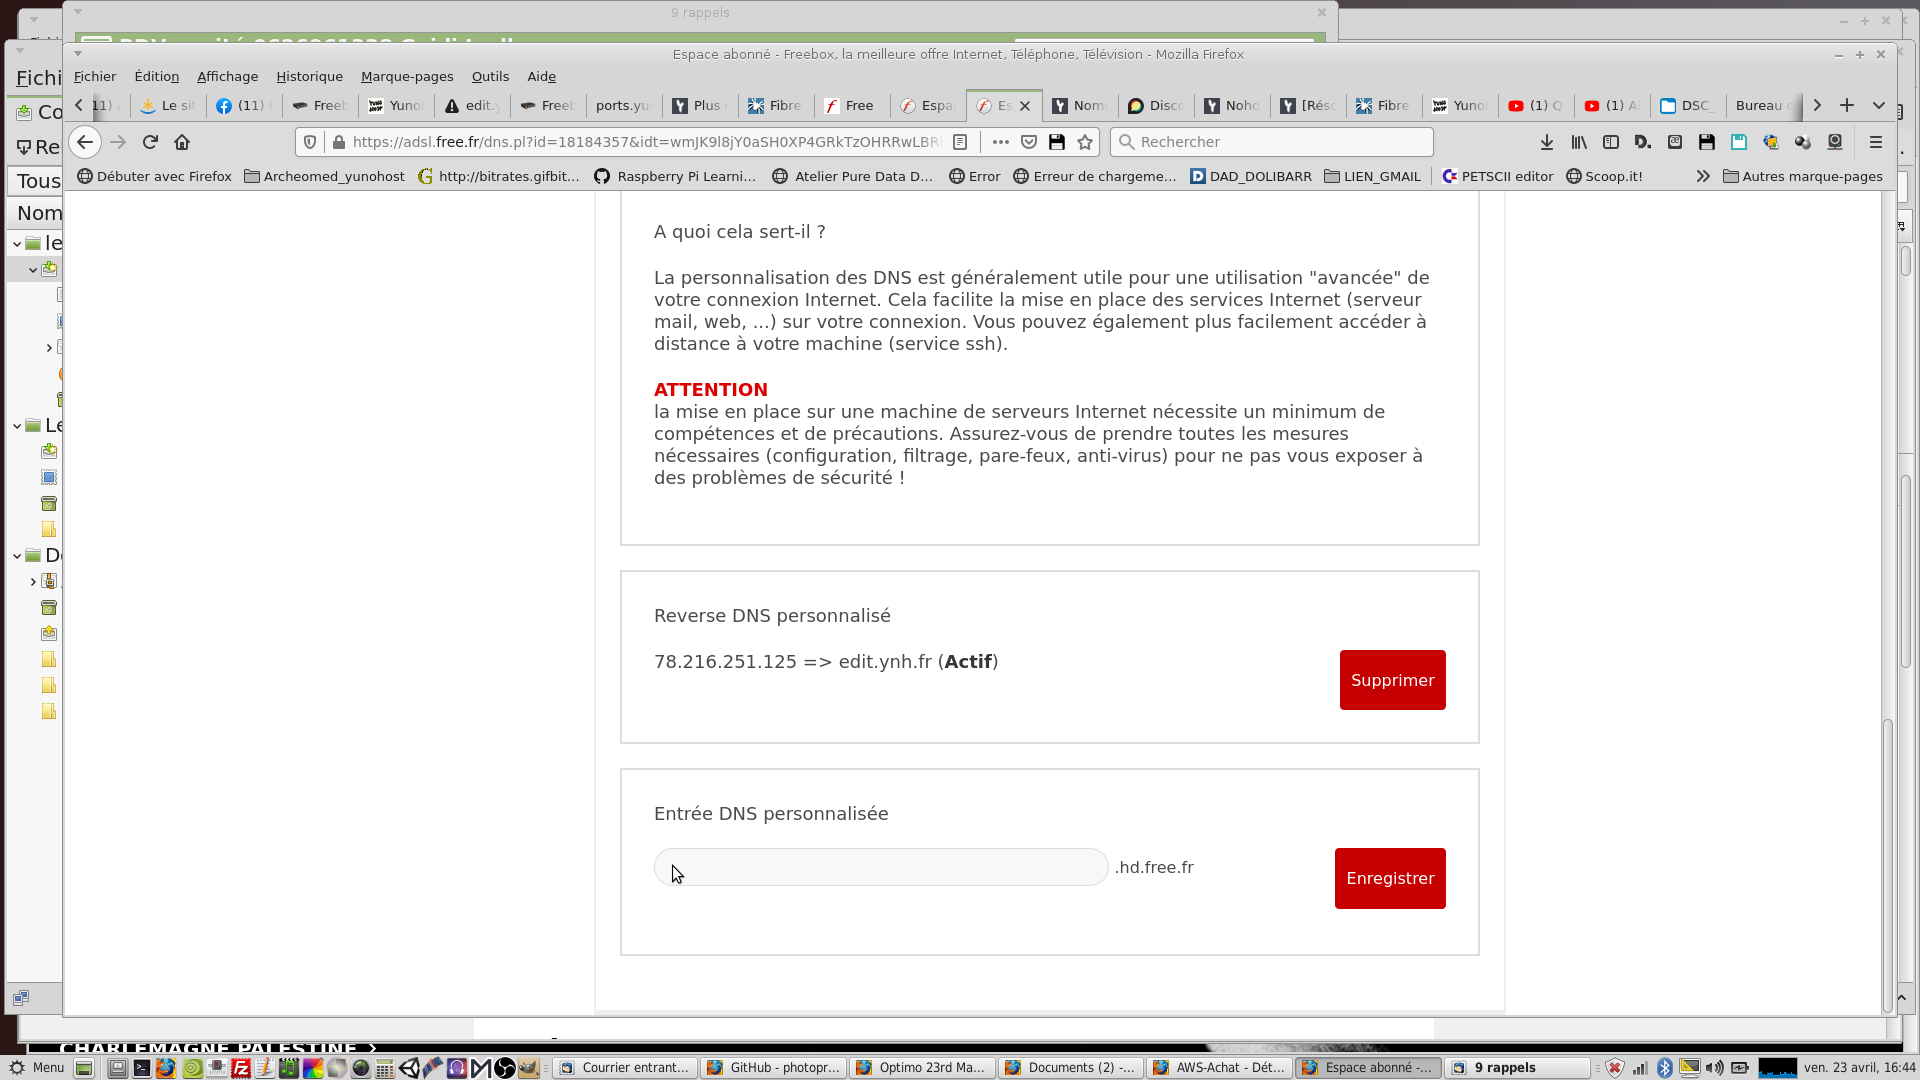Click the Firefox downloads arrow icon
The image size is (1920, 1080).
pyautogui.click(x=1546, y=142)
